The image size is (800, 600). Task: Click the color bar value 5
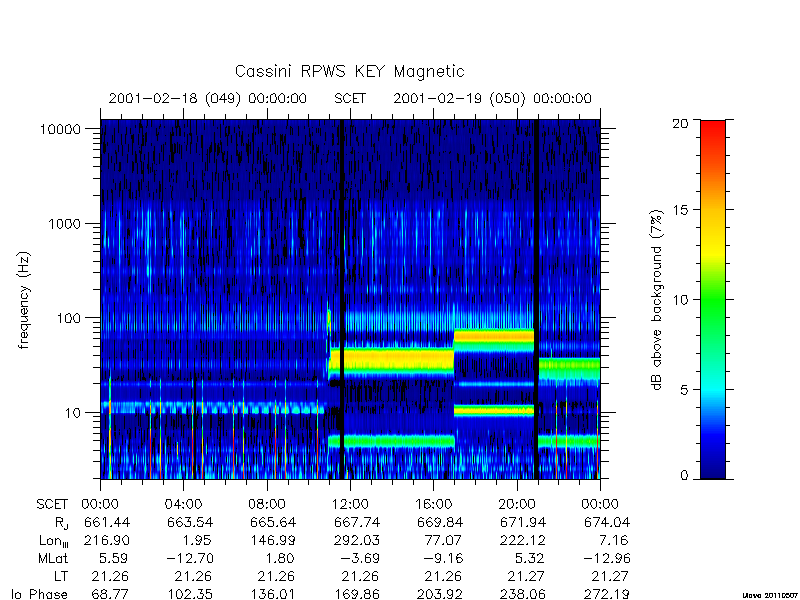tap(684, 390)
